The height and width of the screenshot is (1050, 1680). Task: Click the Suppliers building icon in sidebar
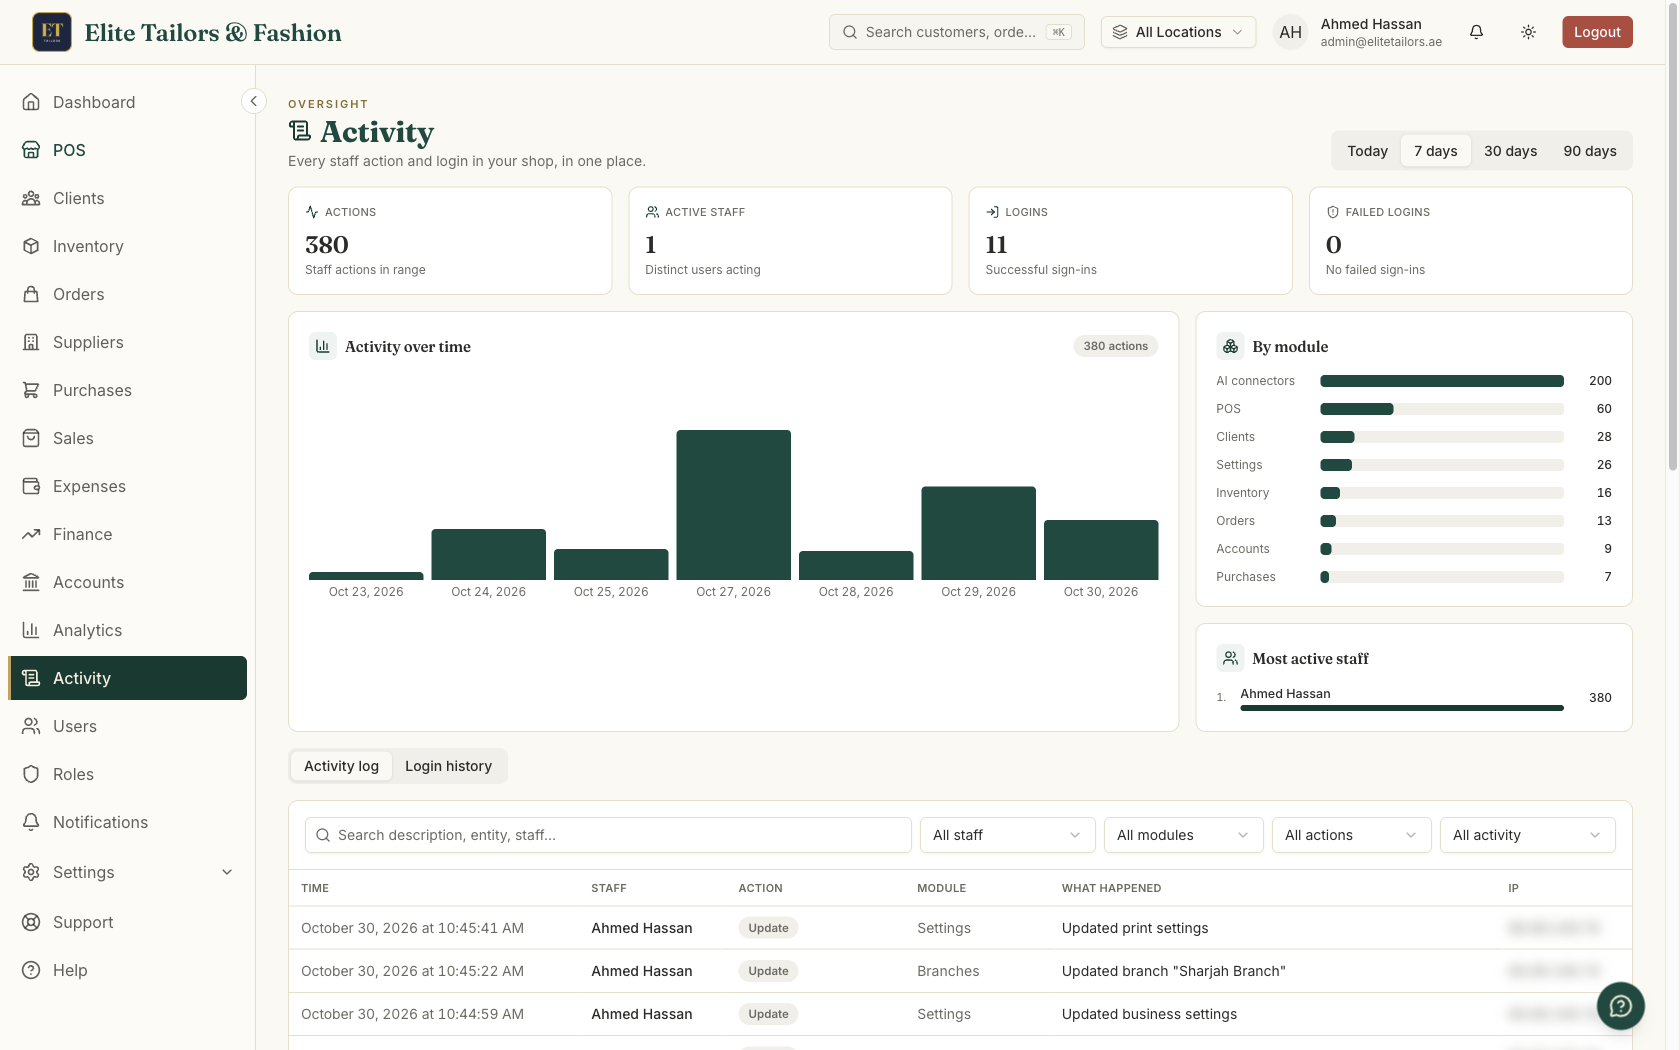[x=31, y=342]
